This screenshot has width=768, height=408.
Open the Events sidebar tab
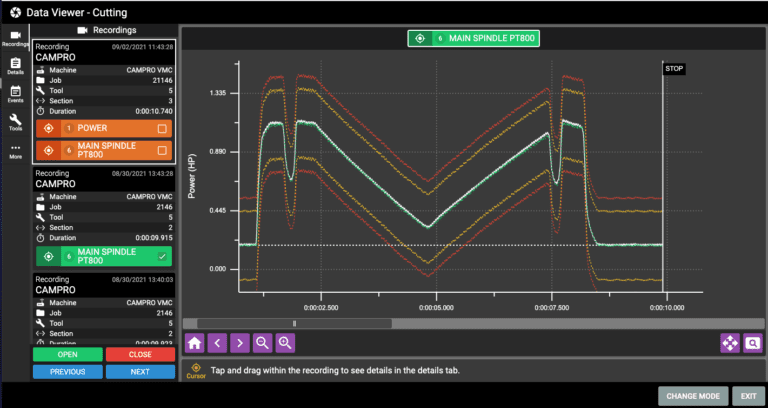point(15,94)
